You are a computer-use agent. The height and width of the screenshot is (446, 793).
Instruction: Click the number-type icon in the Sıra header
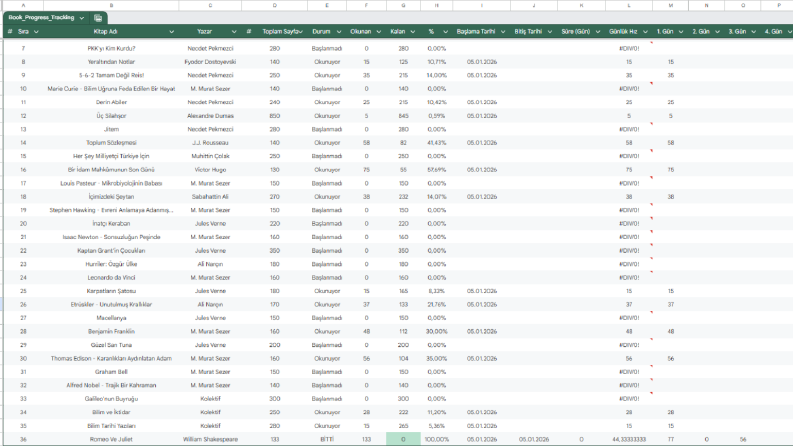(x=10, y=31)
